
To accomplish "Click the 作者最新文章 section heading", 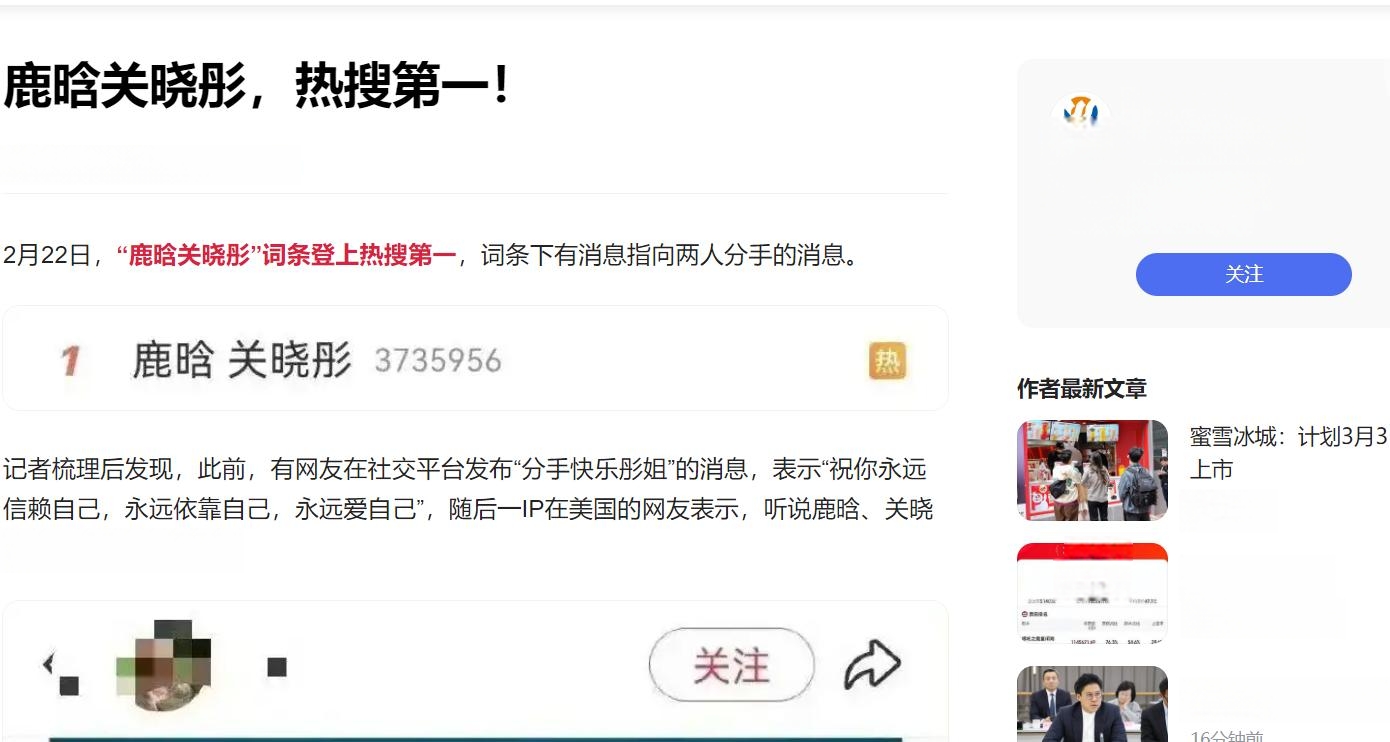I will point(1081,388).
